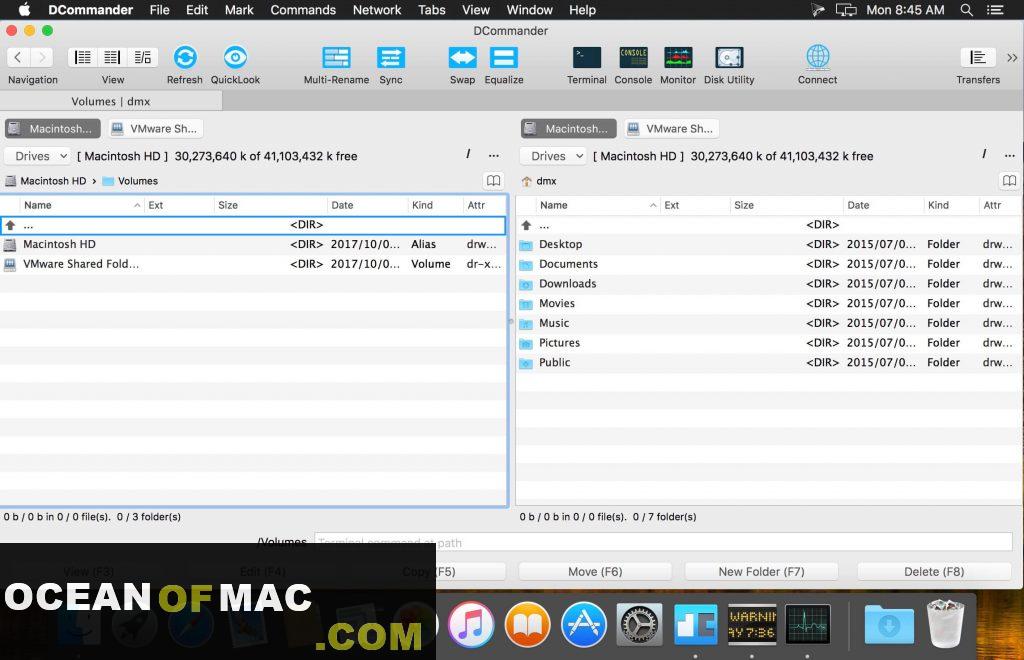Open Terminal from the toolbar
This screenshot has width=1024, height=660.
(x=586, y=57)
